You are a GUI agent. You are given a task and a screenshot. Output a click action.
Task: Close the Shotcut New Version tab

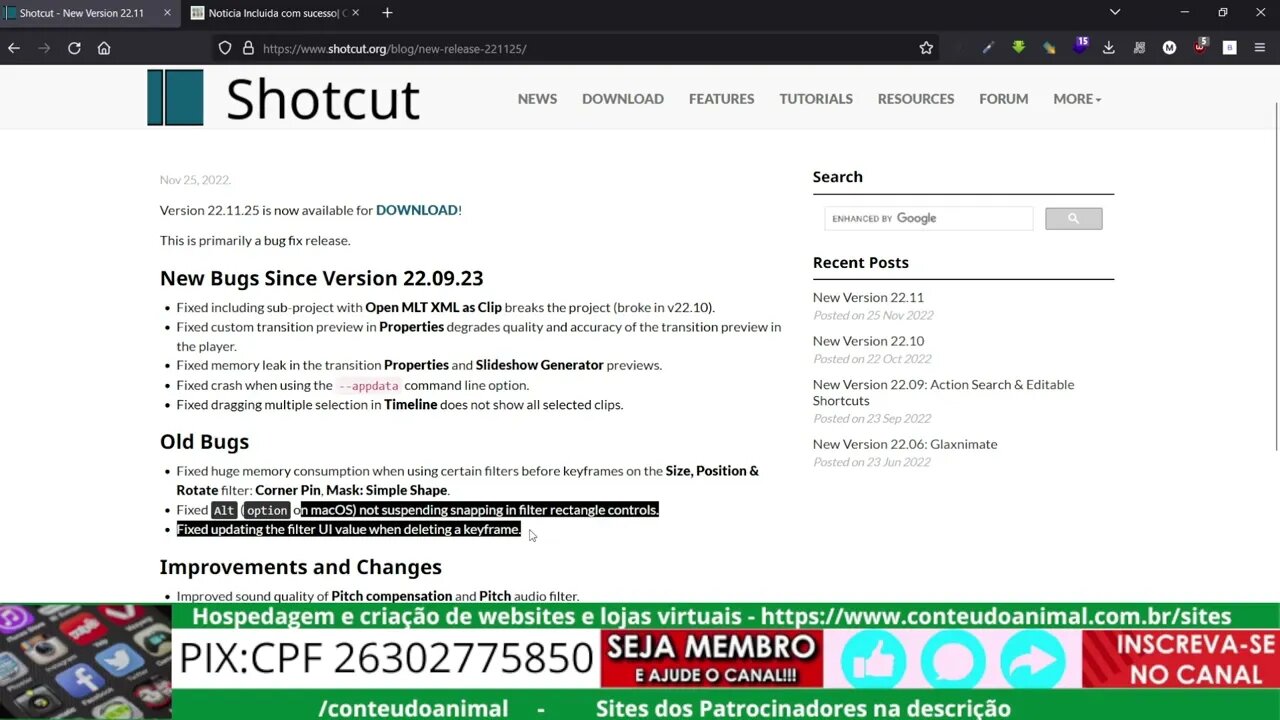tap(167, 13)
